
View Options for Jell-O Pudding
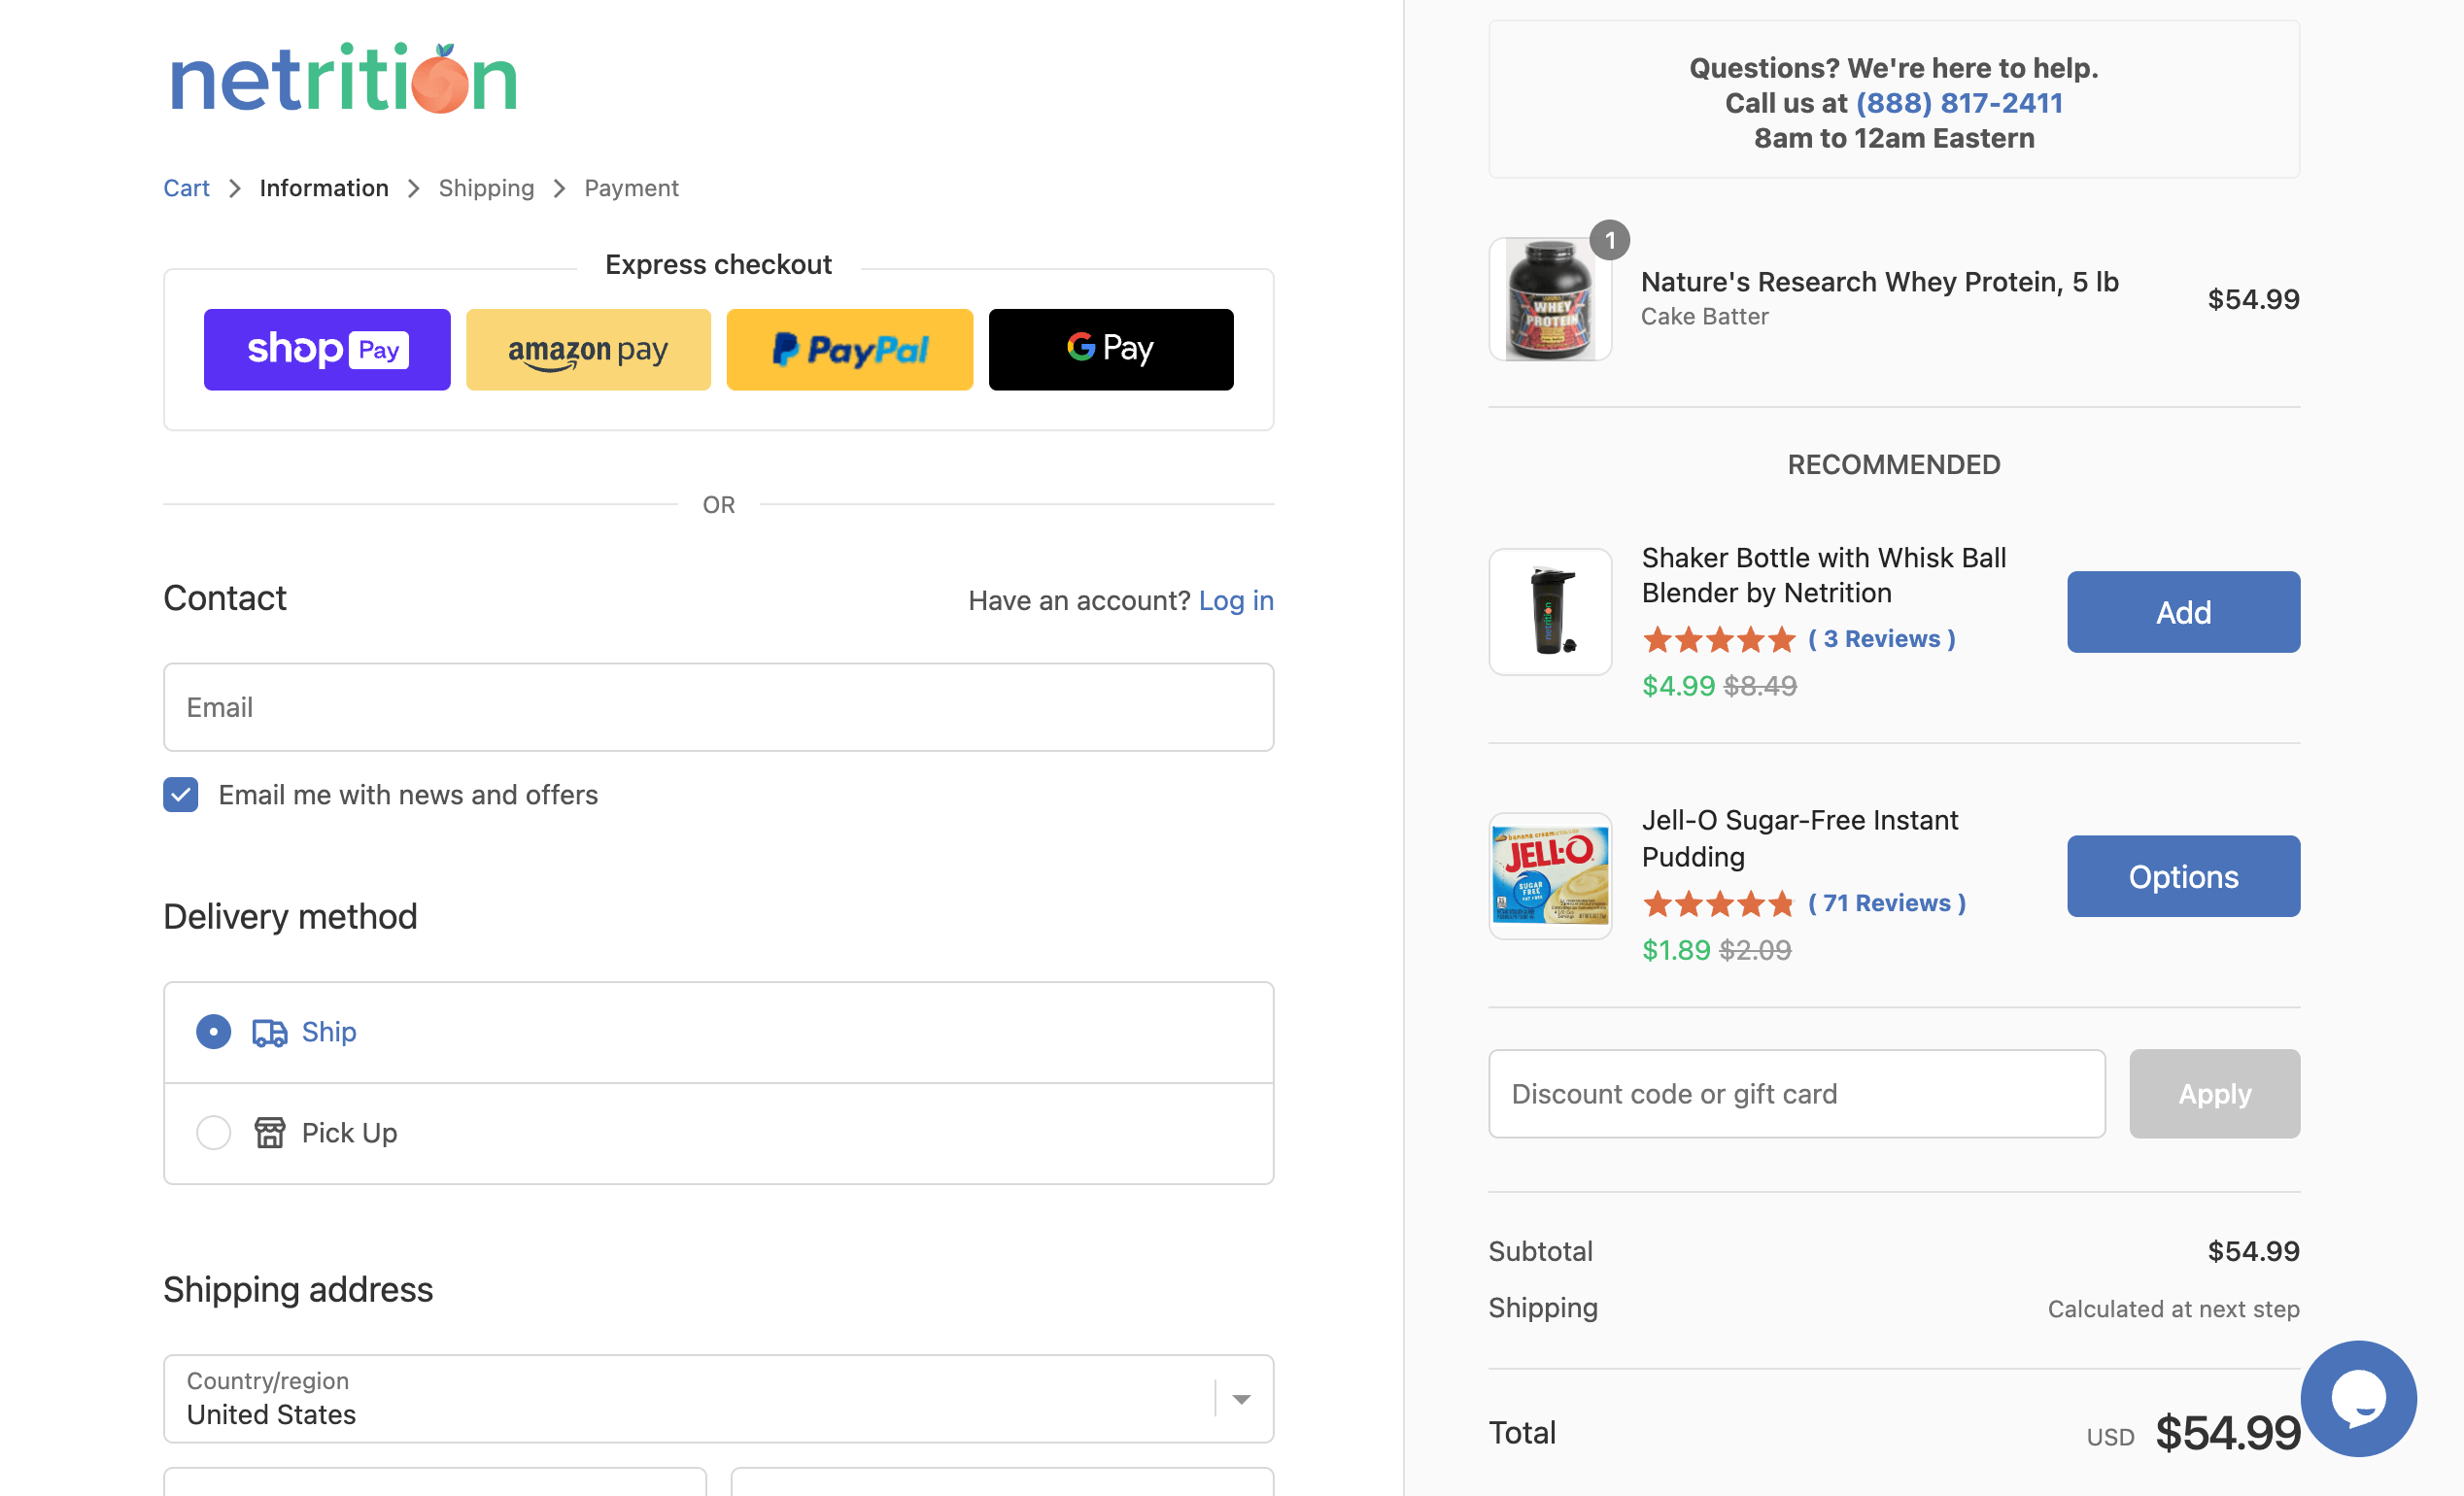pyautogui.click(x=2183, y=876)
